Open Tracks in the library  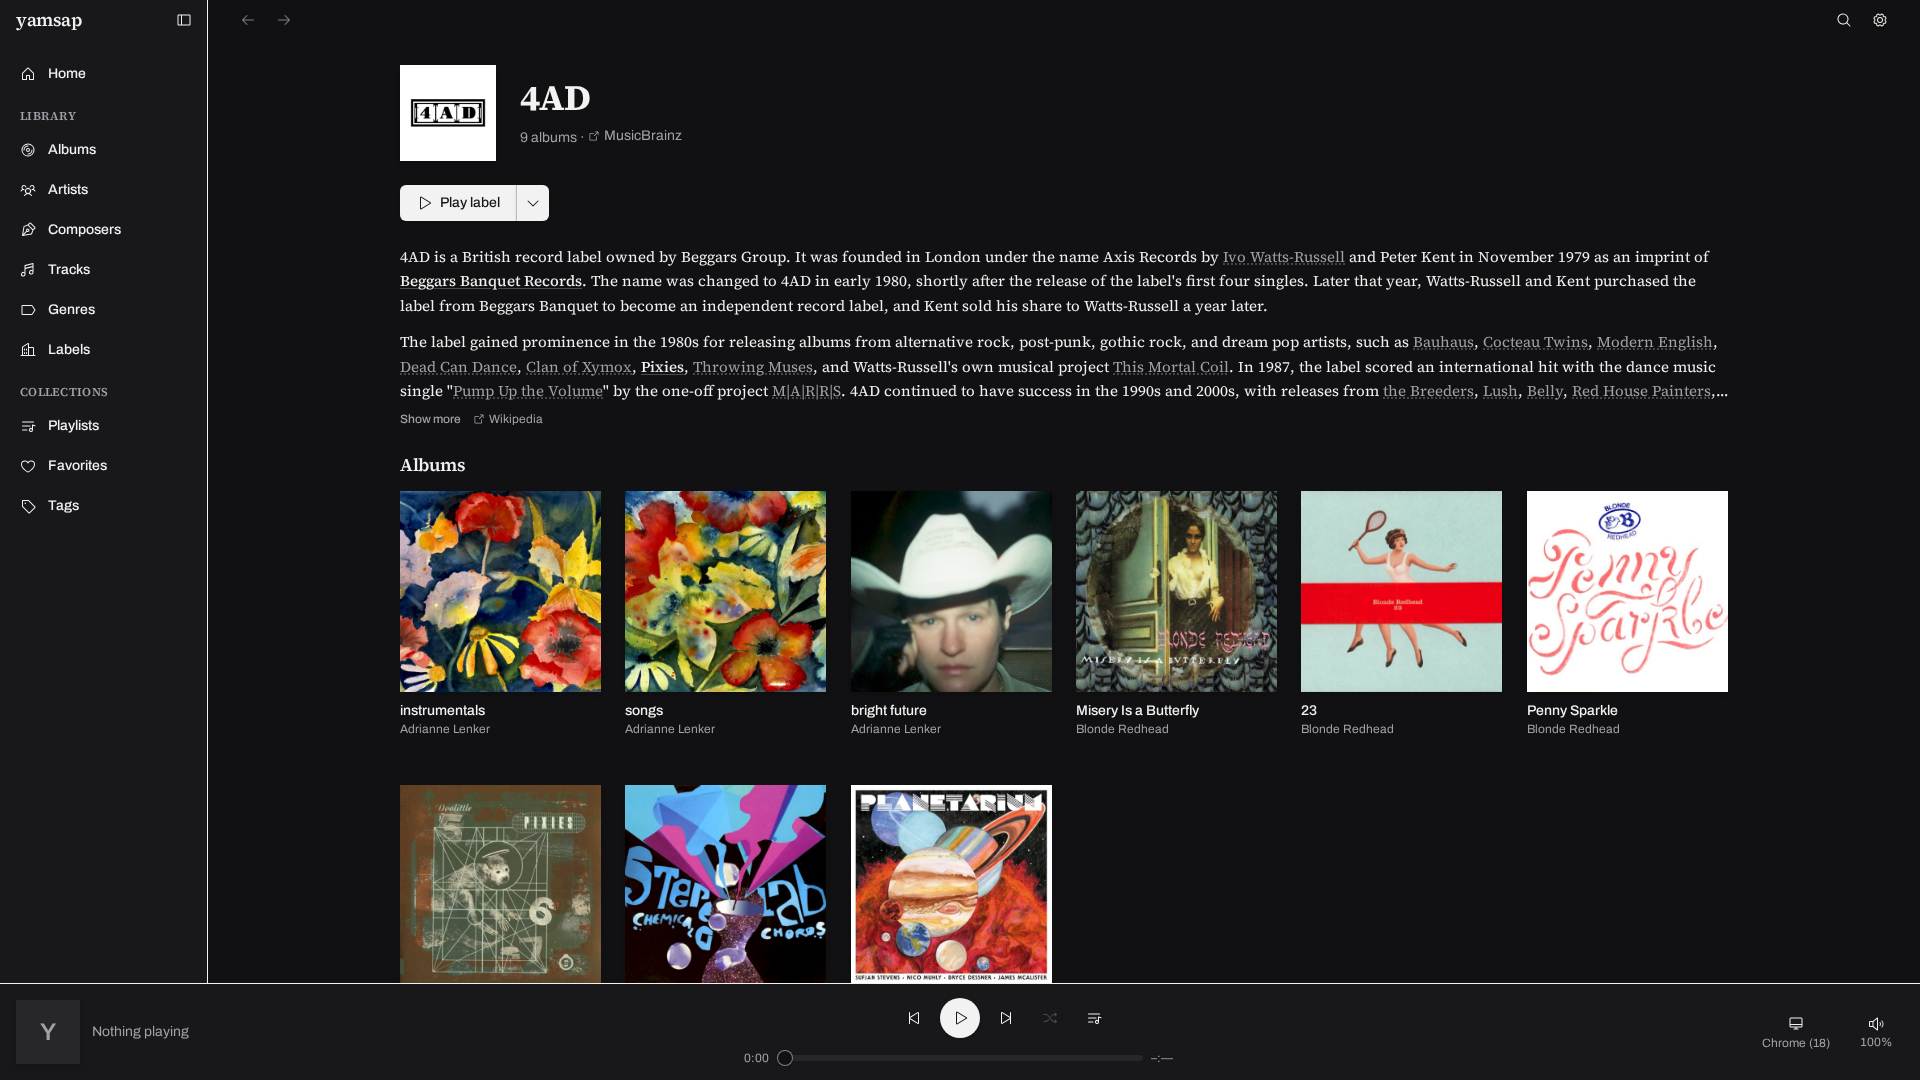point(104,270)
